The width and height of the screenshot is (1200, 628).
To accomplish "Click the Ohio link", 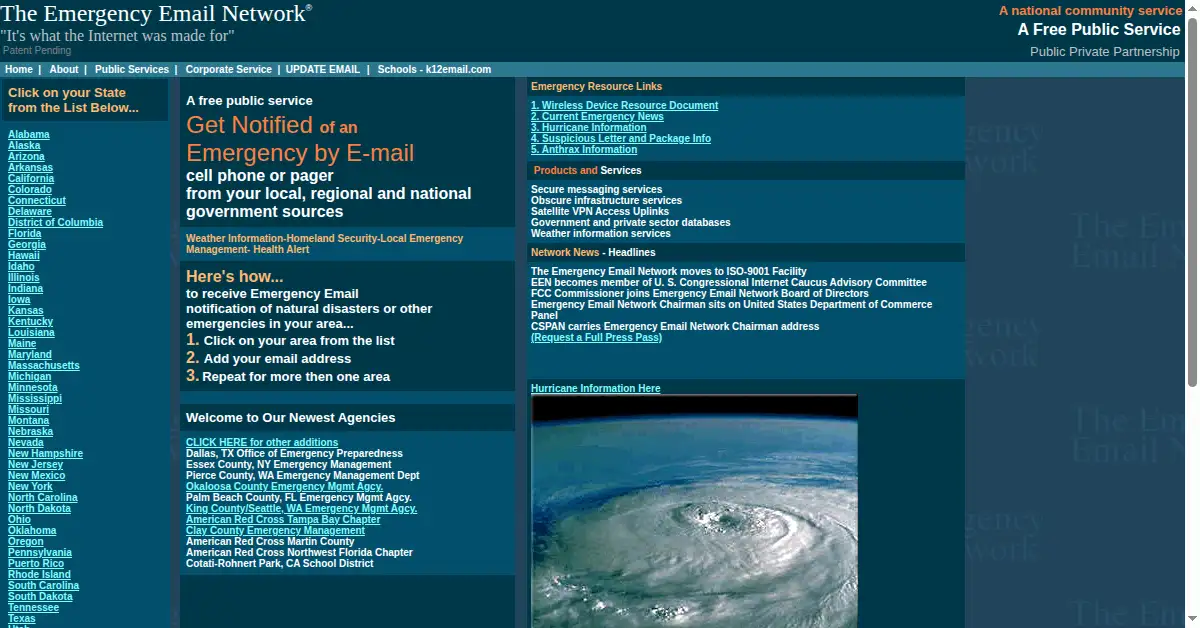I will click(20, 519).
